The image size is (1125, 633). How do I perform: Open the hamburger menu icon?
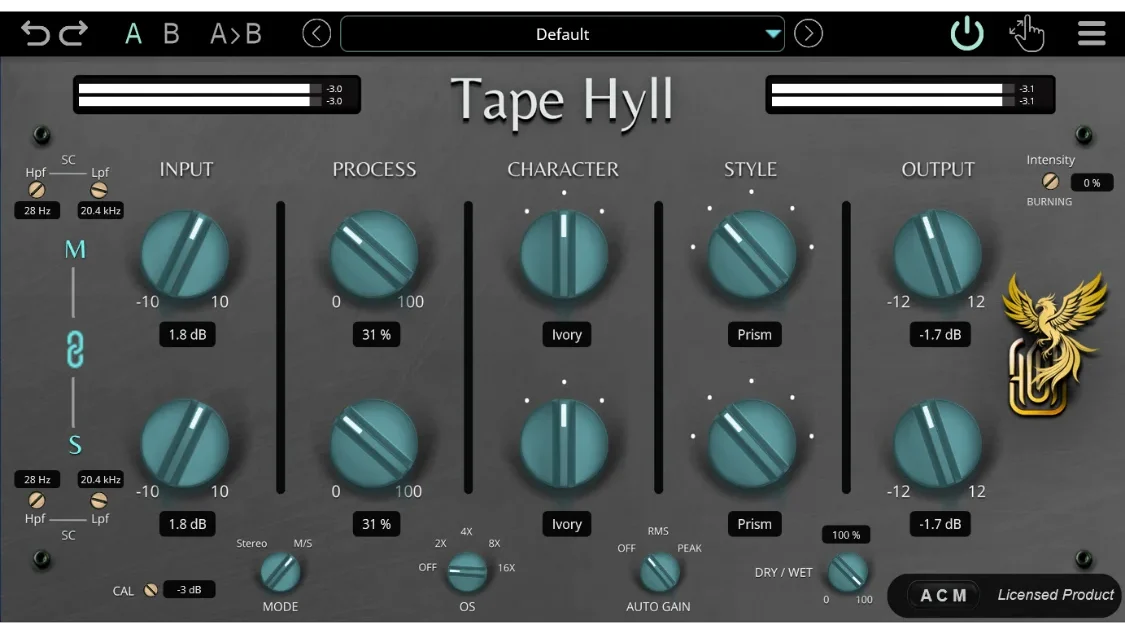pyautogui.click(x=1091, y=32)
